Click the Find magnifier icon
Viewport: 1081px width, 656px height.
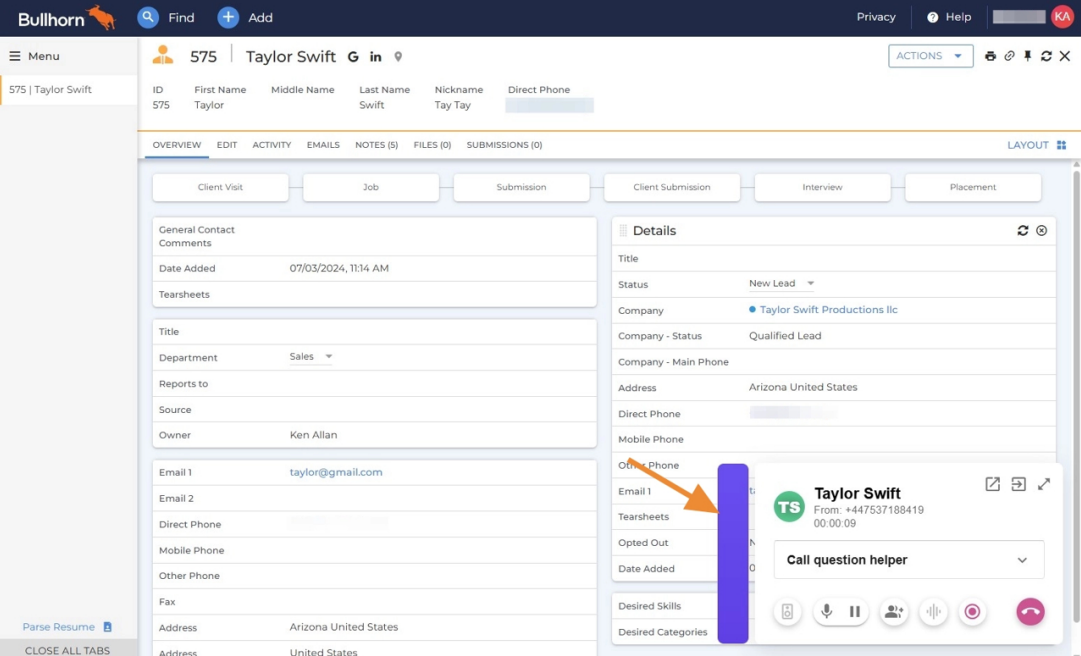[148, 17]
